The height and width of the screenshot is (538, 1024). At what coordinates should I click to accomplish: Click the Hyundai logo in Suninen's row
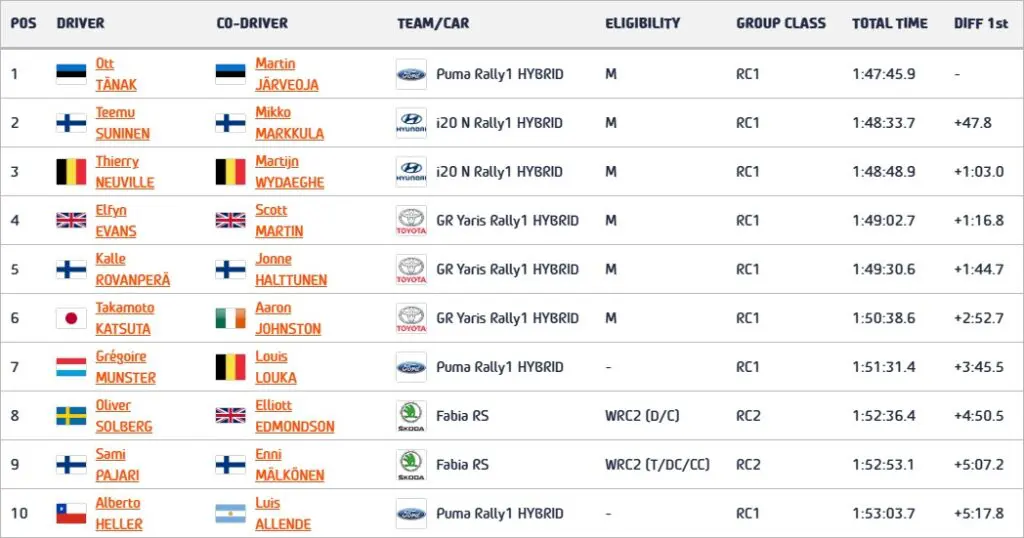tap(411, 123)
